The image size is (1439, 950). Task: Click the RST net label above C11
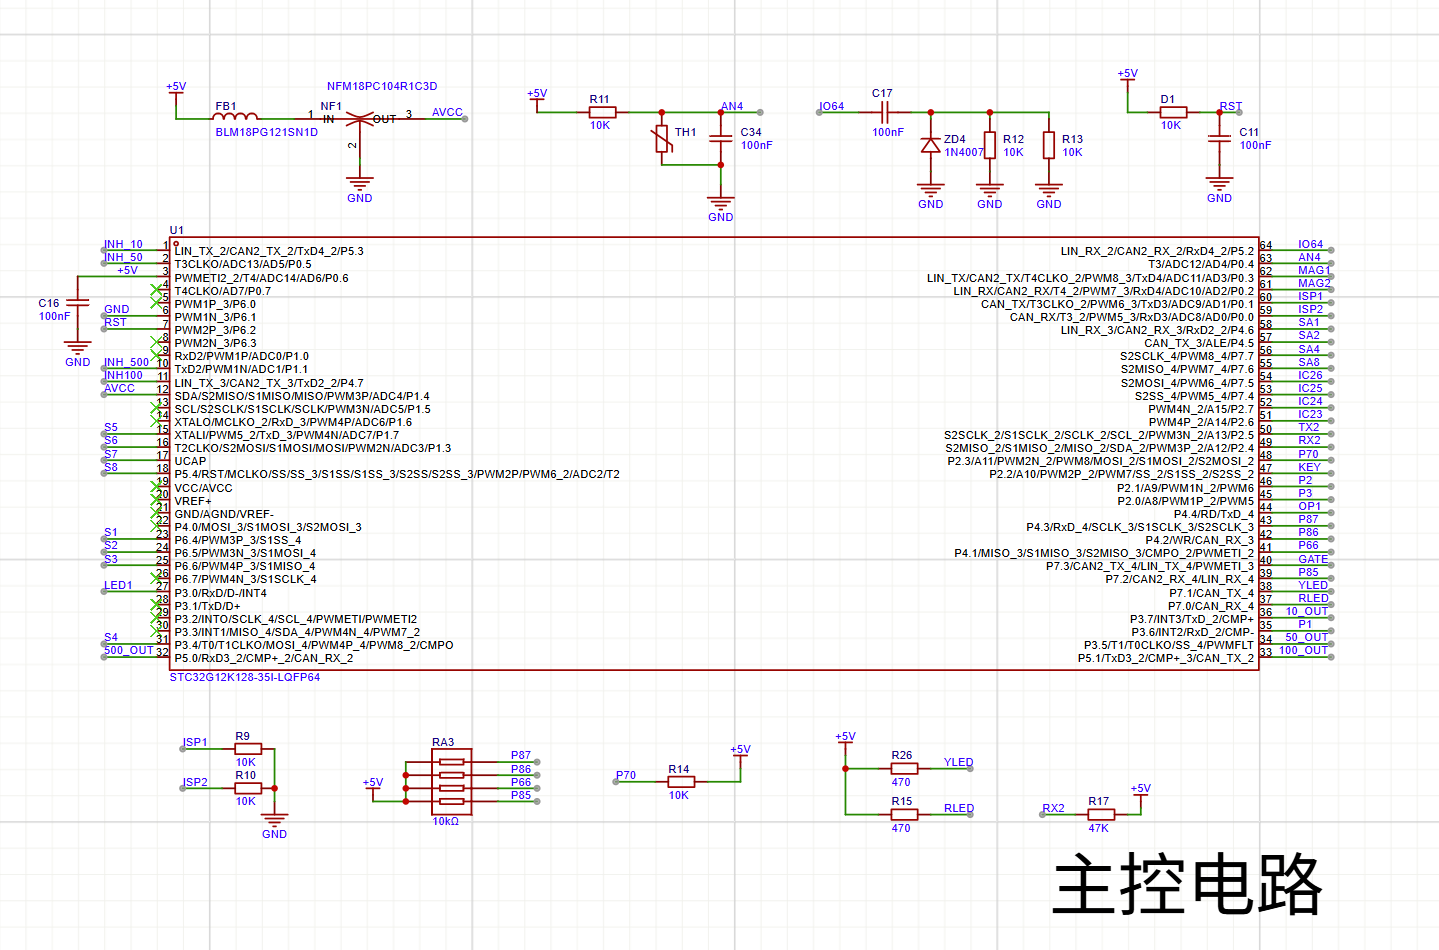tap(1230, 106)
